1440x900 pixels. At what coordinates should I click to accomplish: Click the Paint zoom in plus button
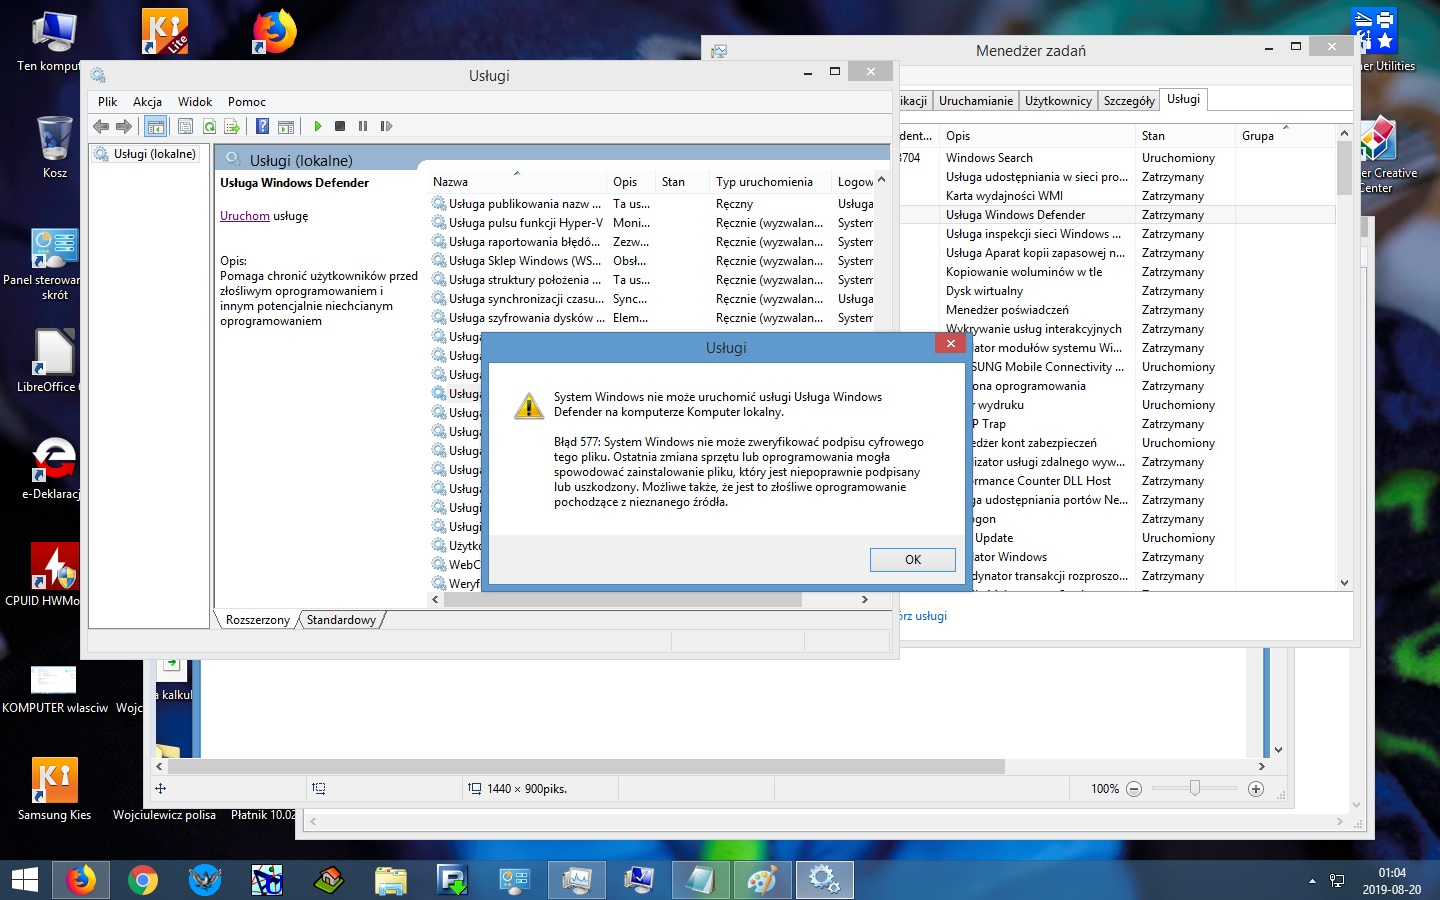point(1256,789)
